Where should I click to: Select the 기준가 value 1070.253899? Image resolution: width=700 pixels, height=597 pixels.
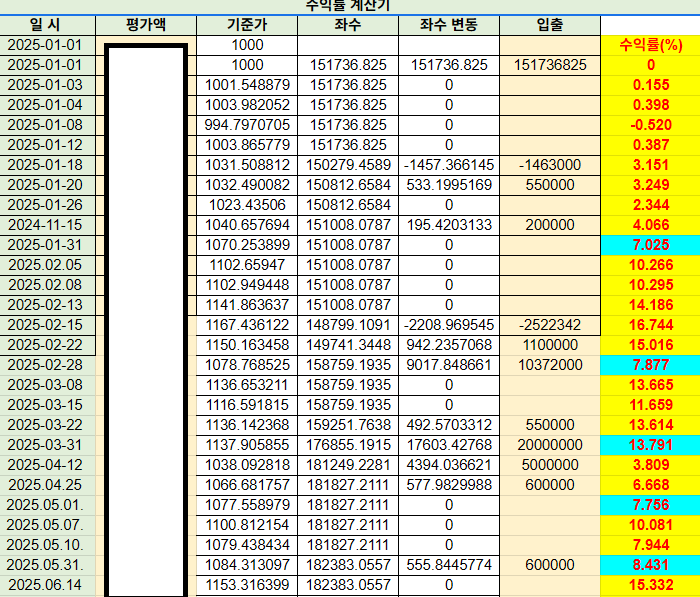pos(247,245)
